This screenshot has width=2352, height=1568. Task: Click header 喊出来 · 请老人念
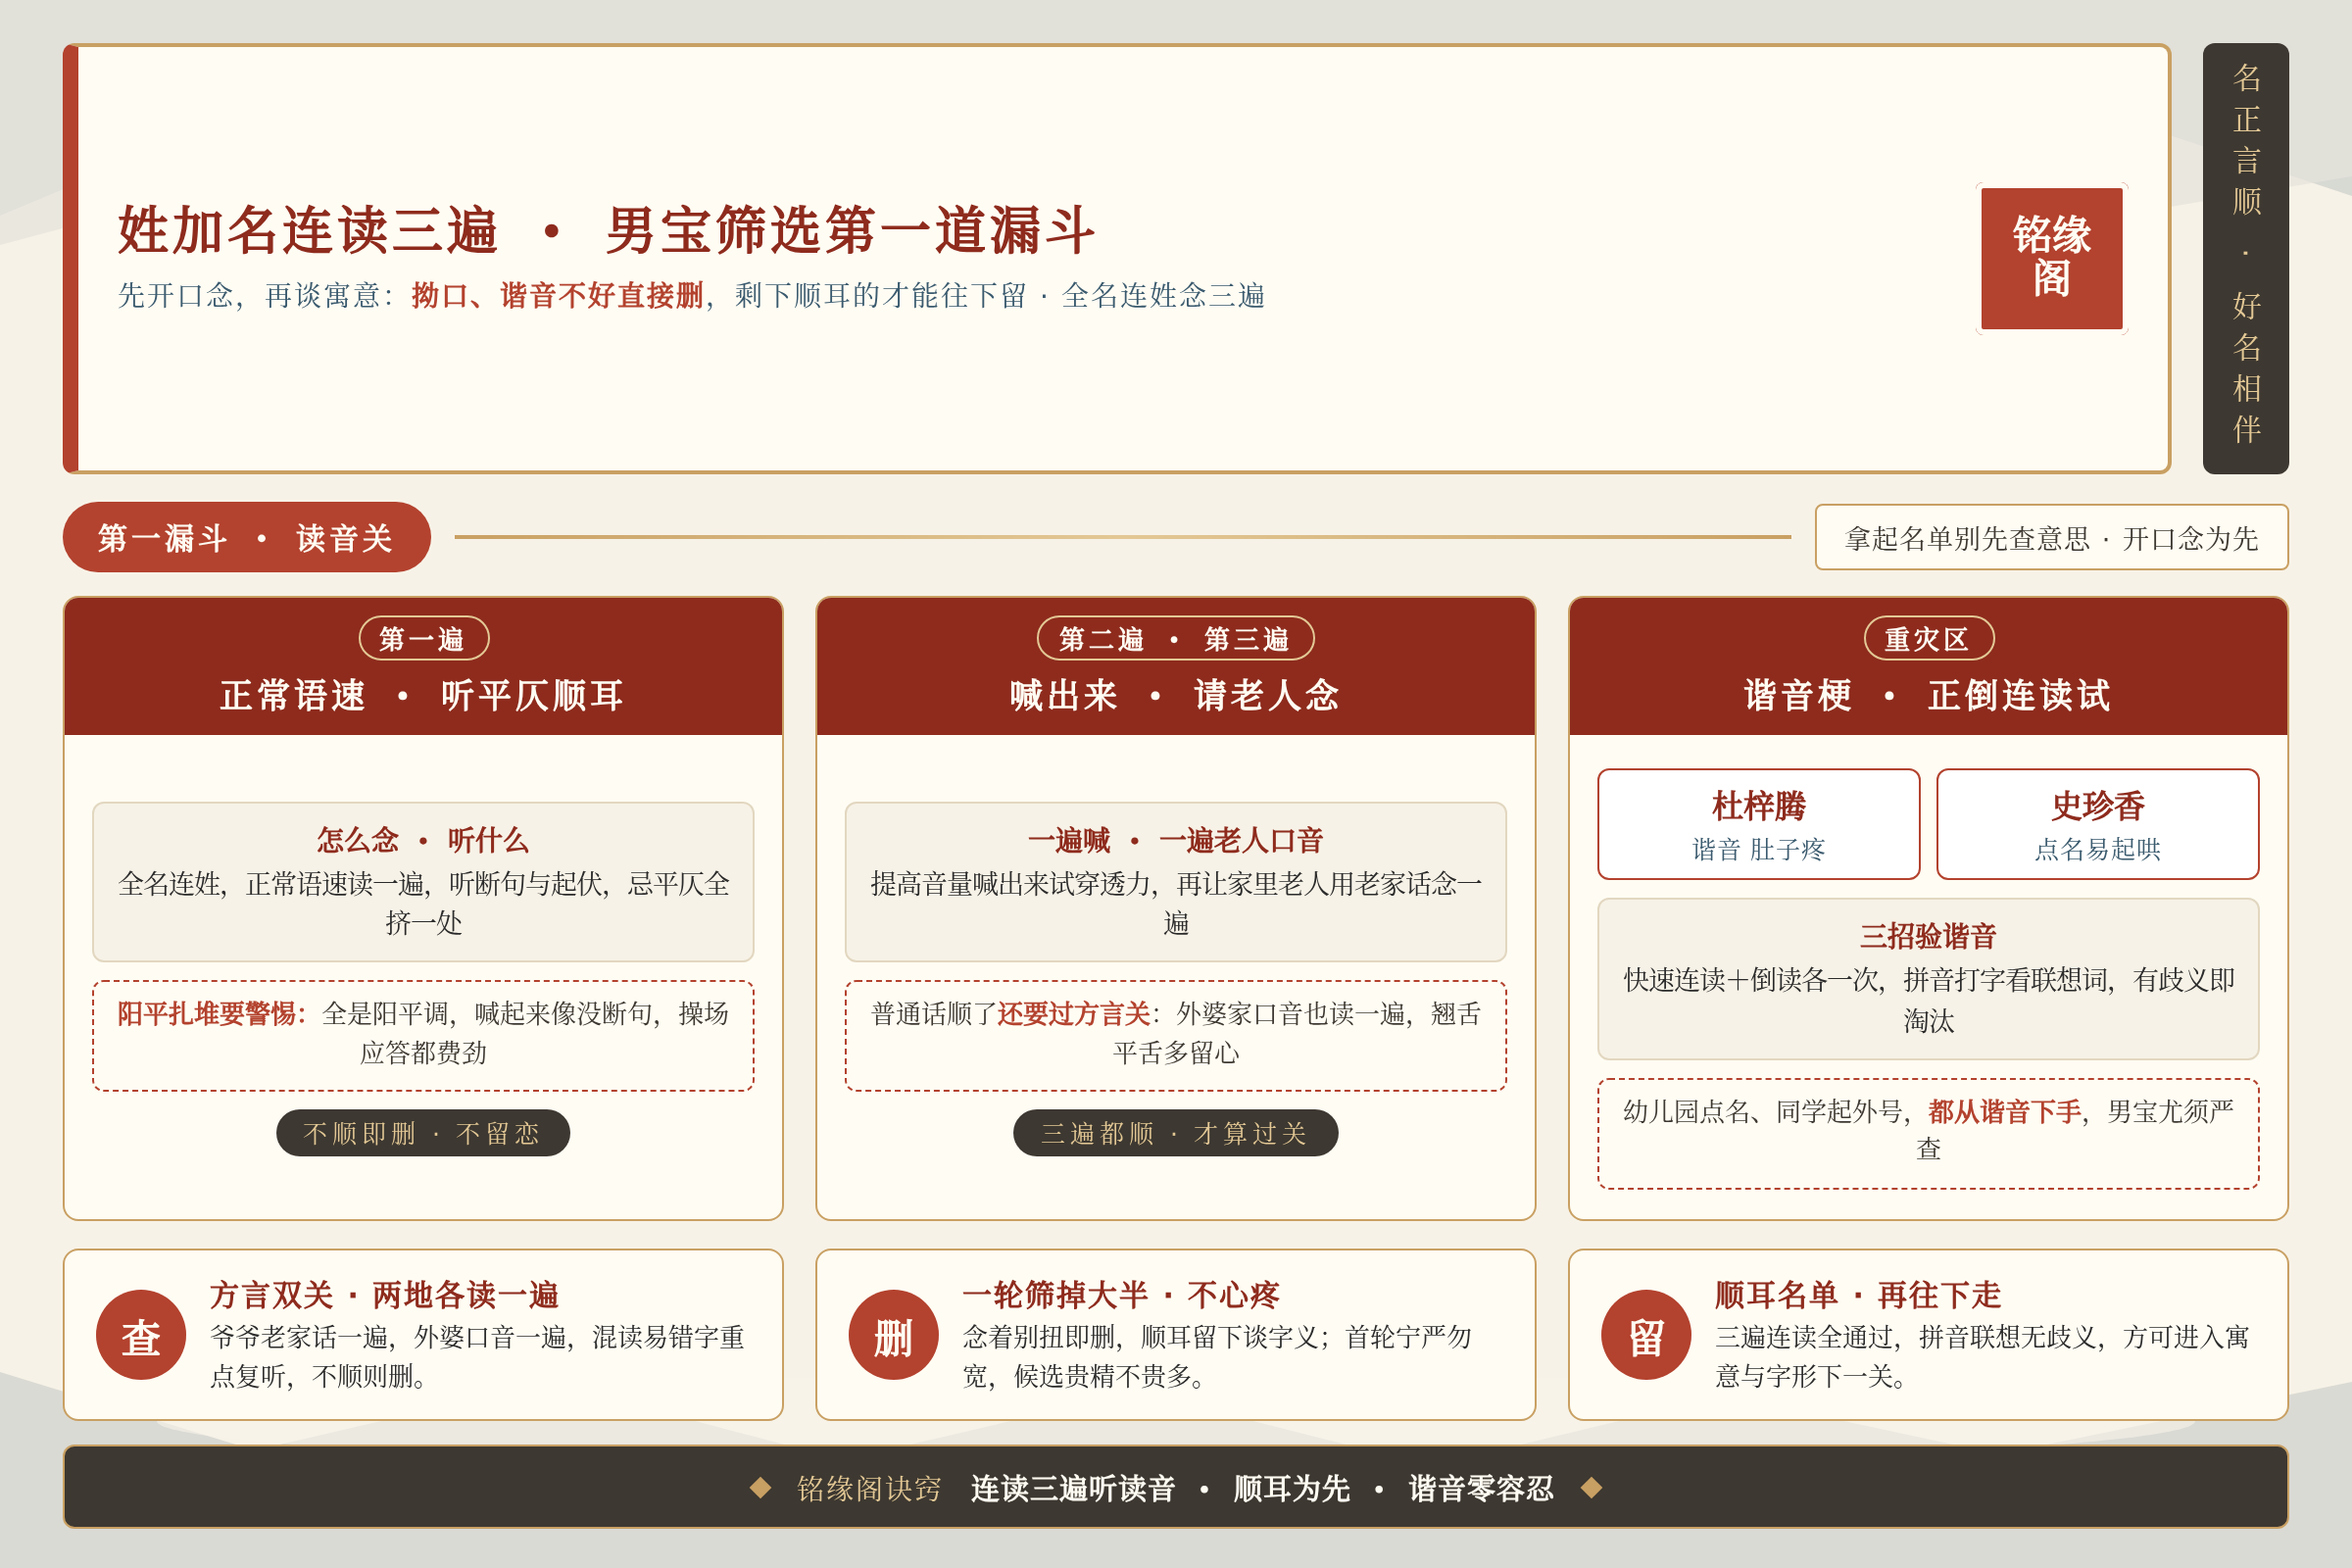tap(1175, 695)
